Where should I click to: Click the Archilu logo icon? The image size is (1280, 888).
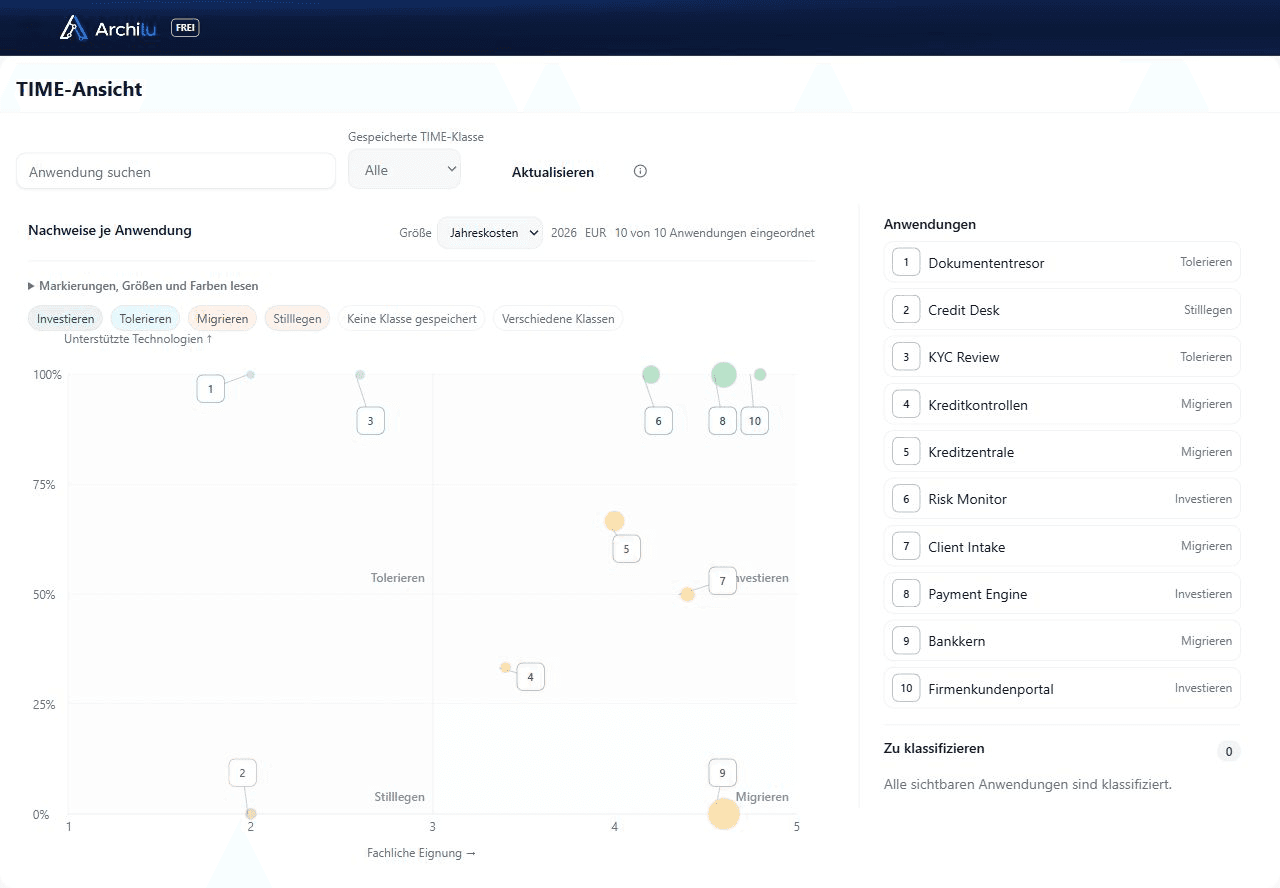click(74, 28)
